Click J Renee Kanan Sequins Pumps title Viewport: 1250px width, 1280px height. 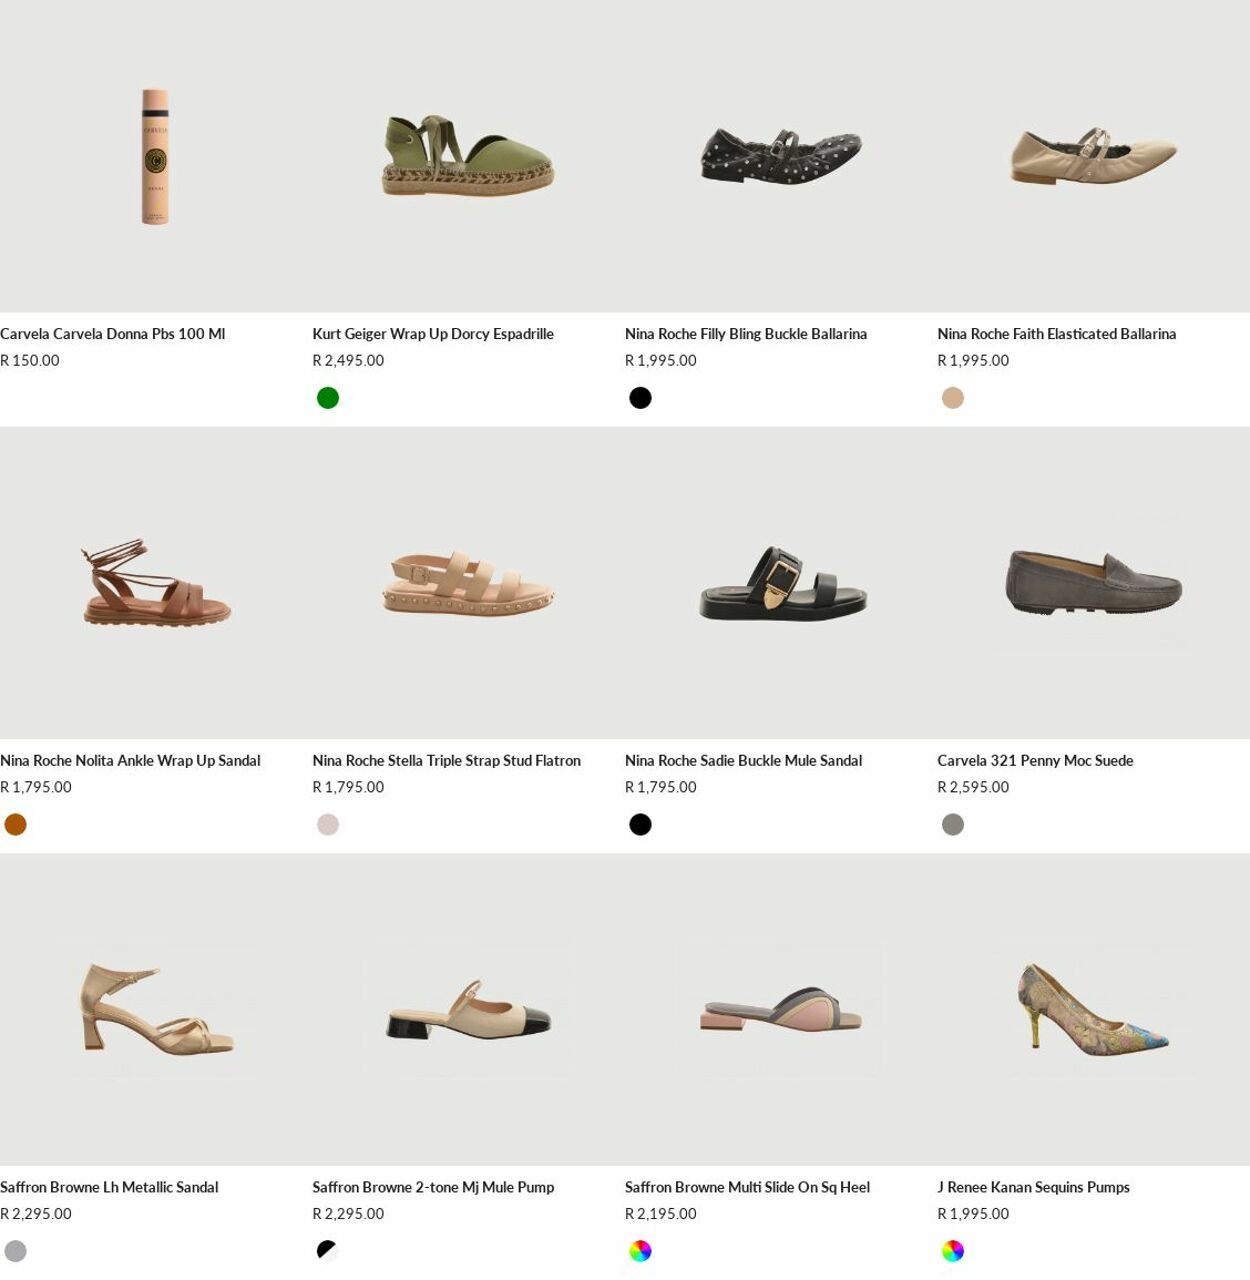tap(1033, 1188)
